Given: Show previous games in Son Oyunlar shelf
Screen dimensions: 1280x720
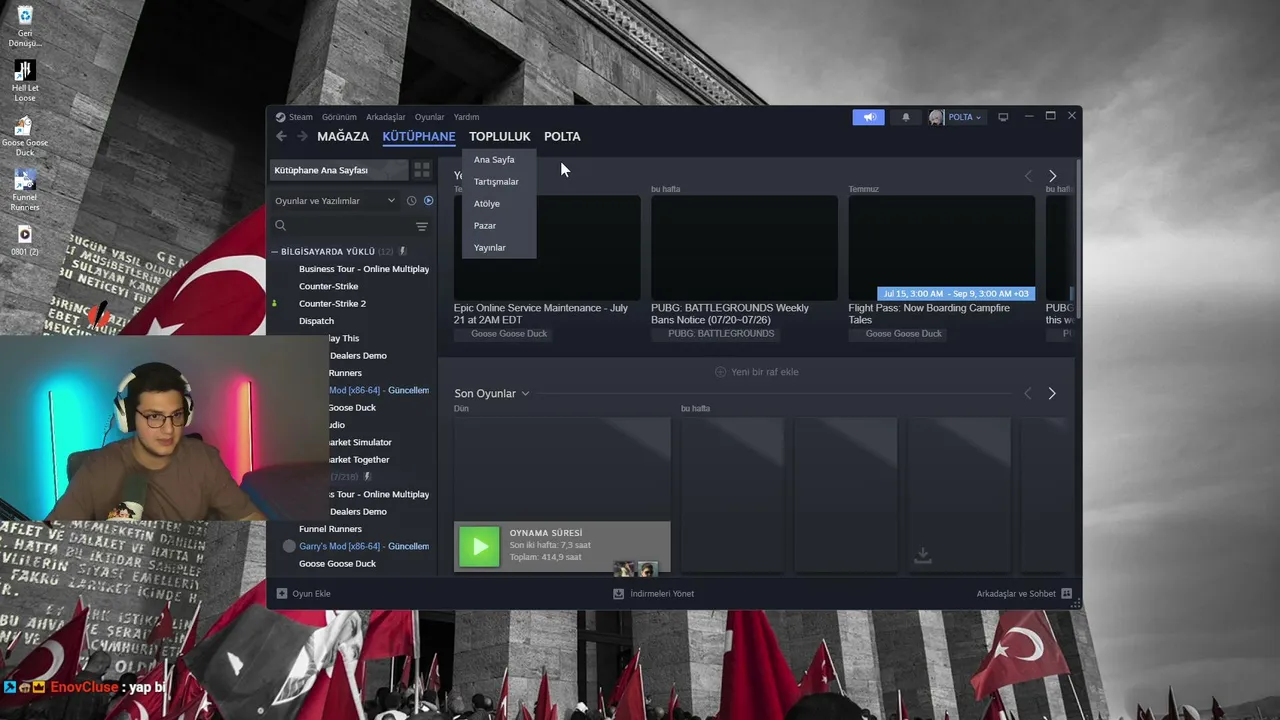Looking at the screenshot, I should (x=1028, y=394).
